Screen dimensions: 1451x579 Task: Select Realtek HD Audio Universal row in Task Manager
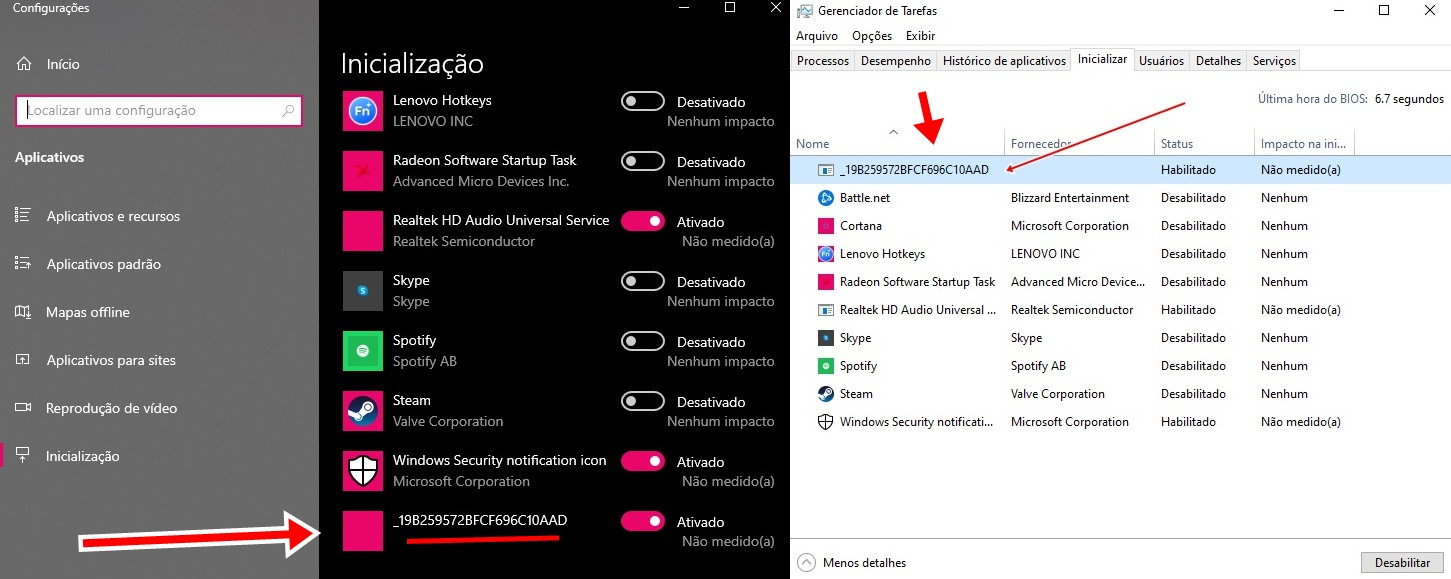[x=1120, y=310]
